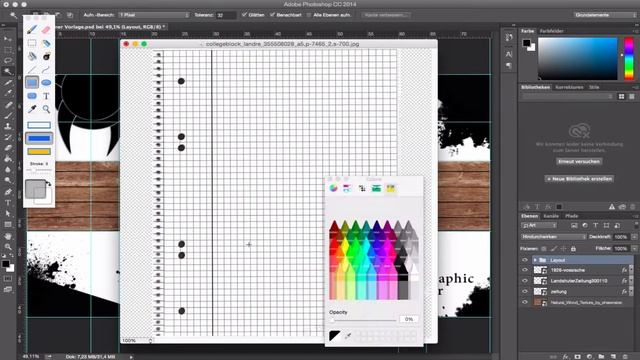Select the pink eraser tool in palette
The height and width of the screenshot is (360, 640).
pos(46,30)
